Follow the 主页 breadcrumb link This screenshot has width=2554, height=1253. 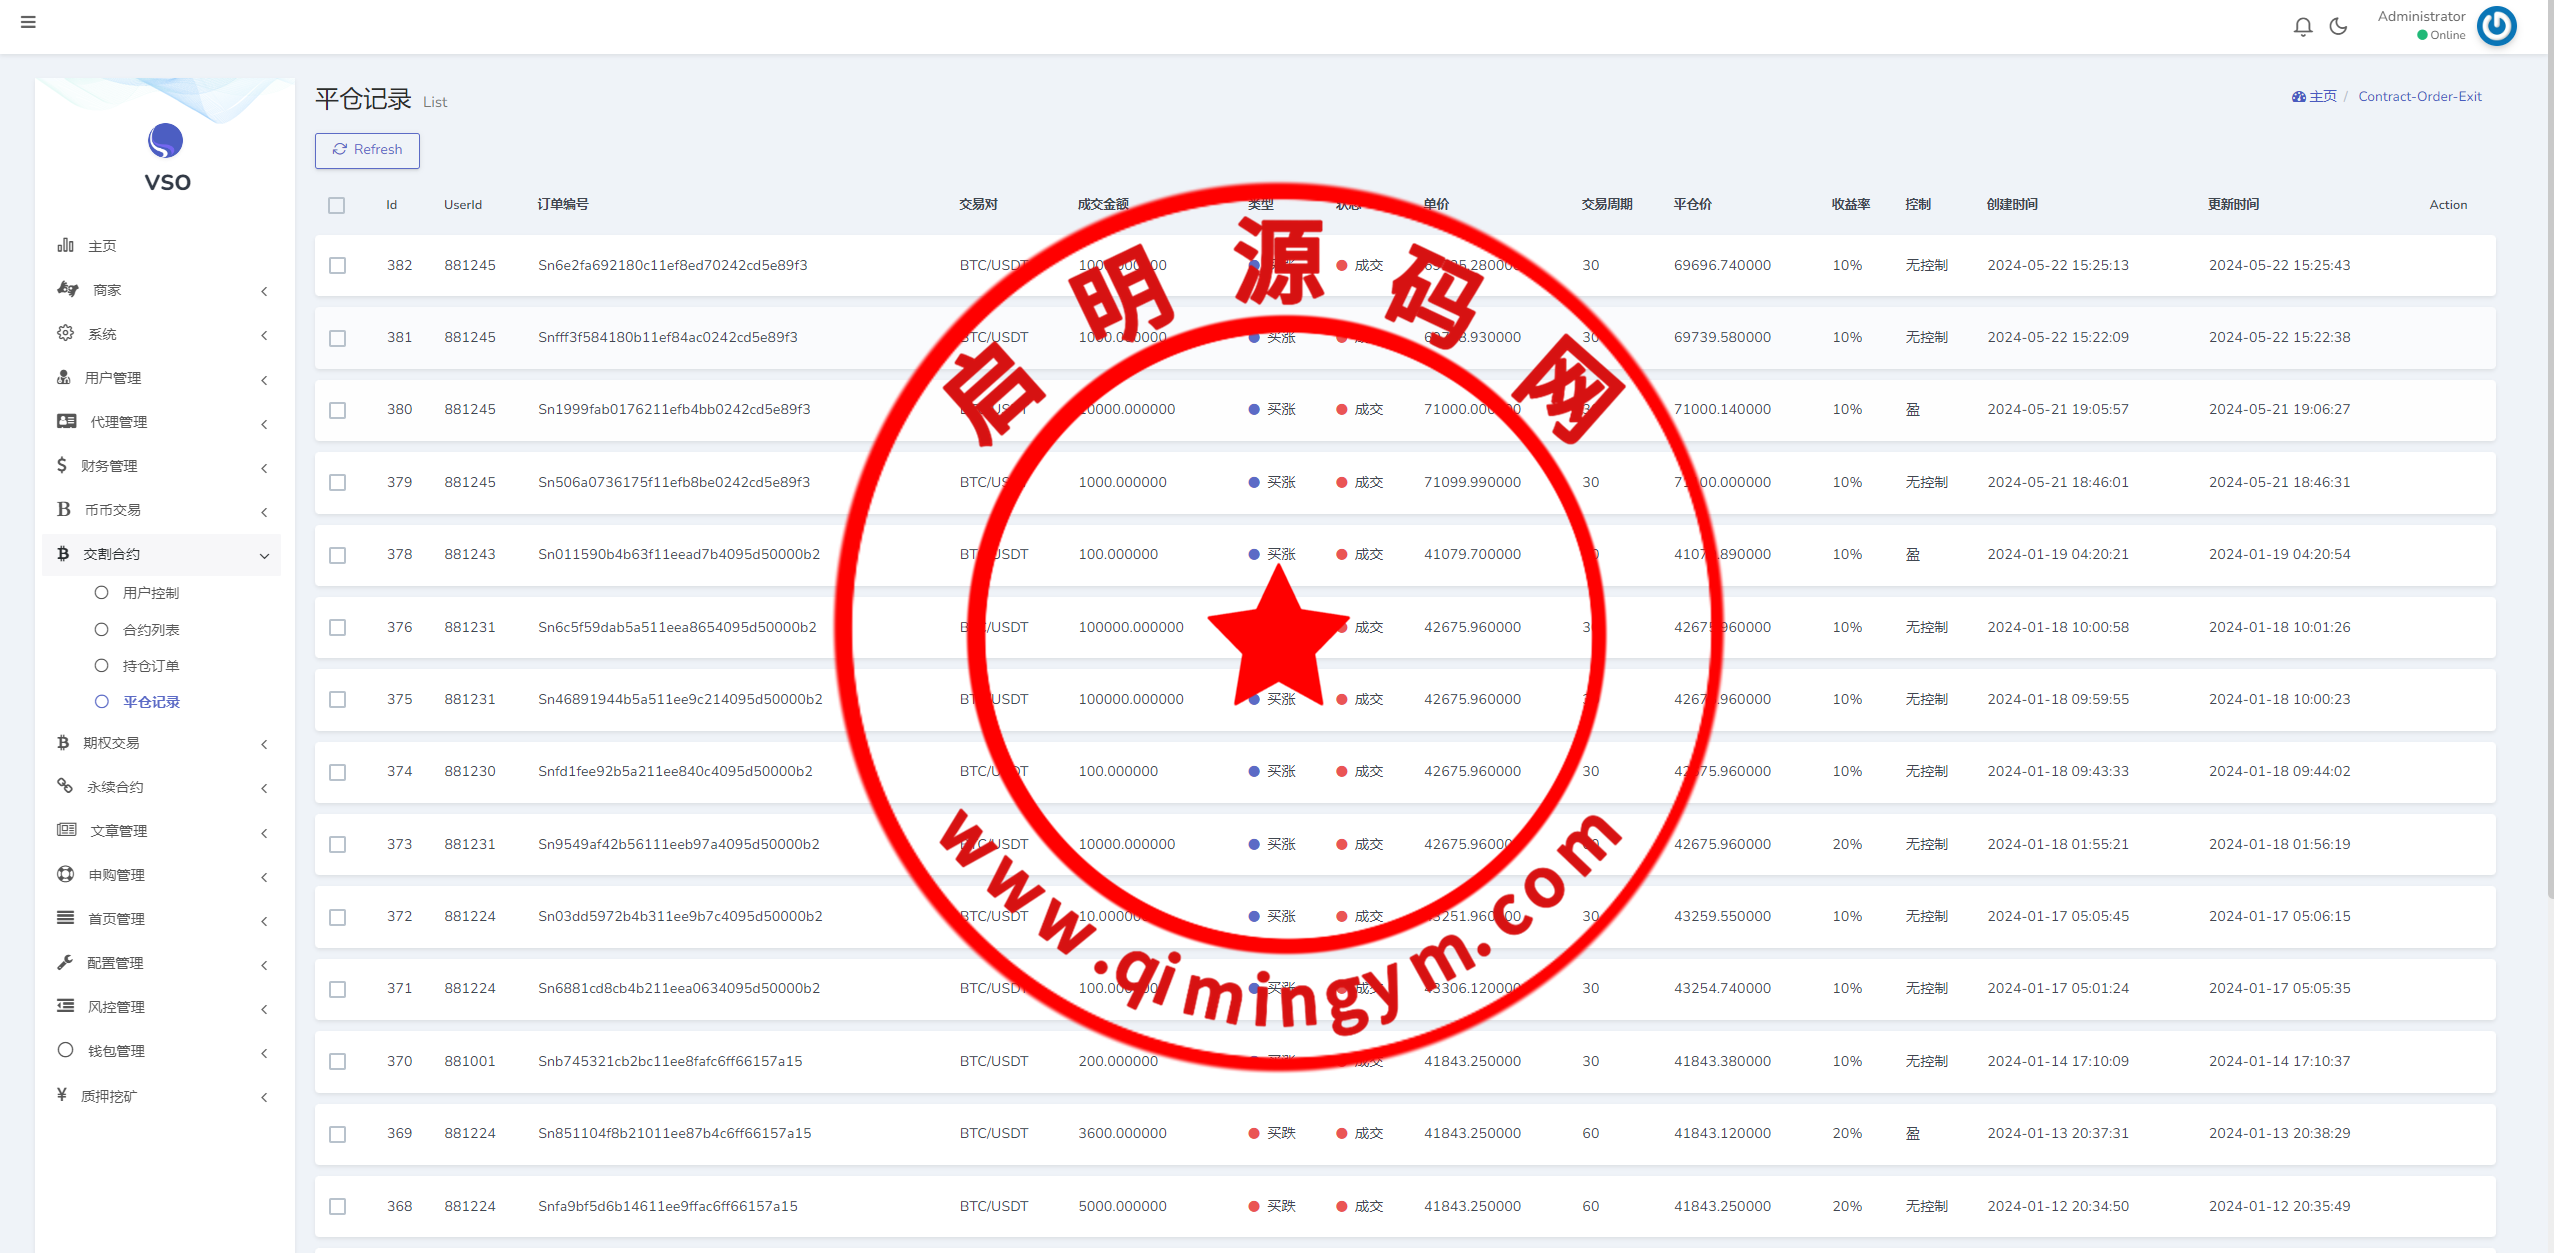pos(2321,97)
